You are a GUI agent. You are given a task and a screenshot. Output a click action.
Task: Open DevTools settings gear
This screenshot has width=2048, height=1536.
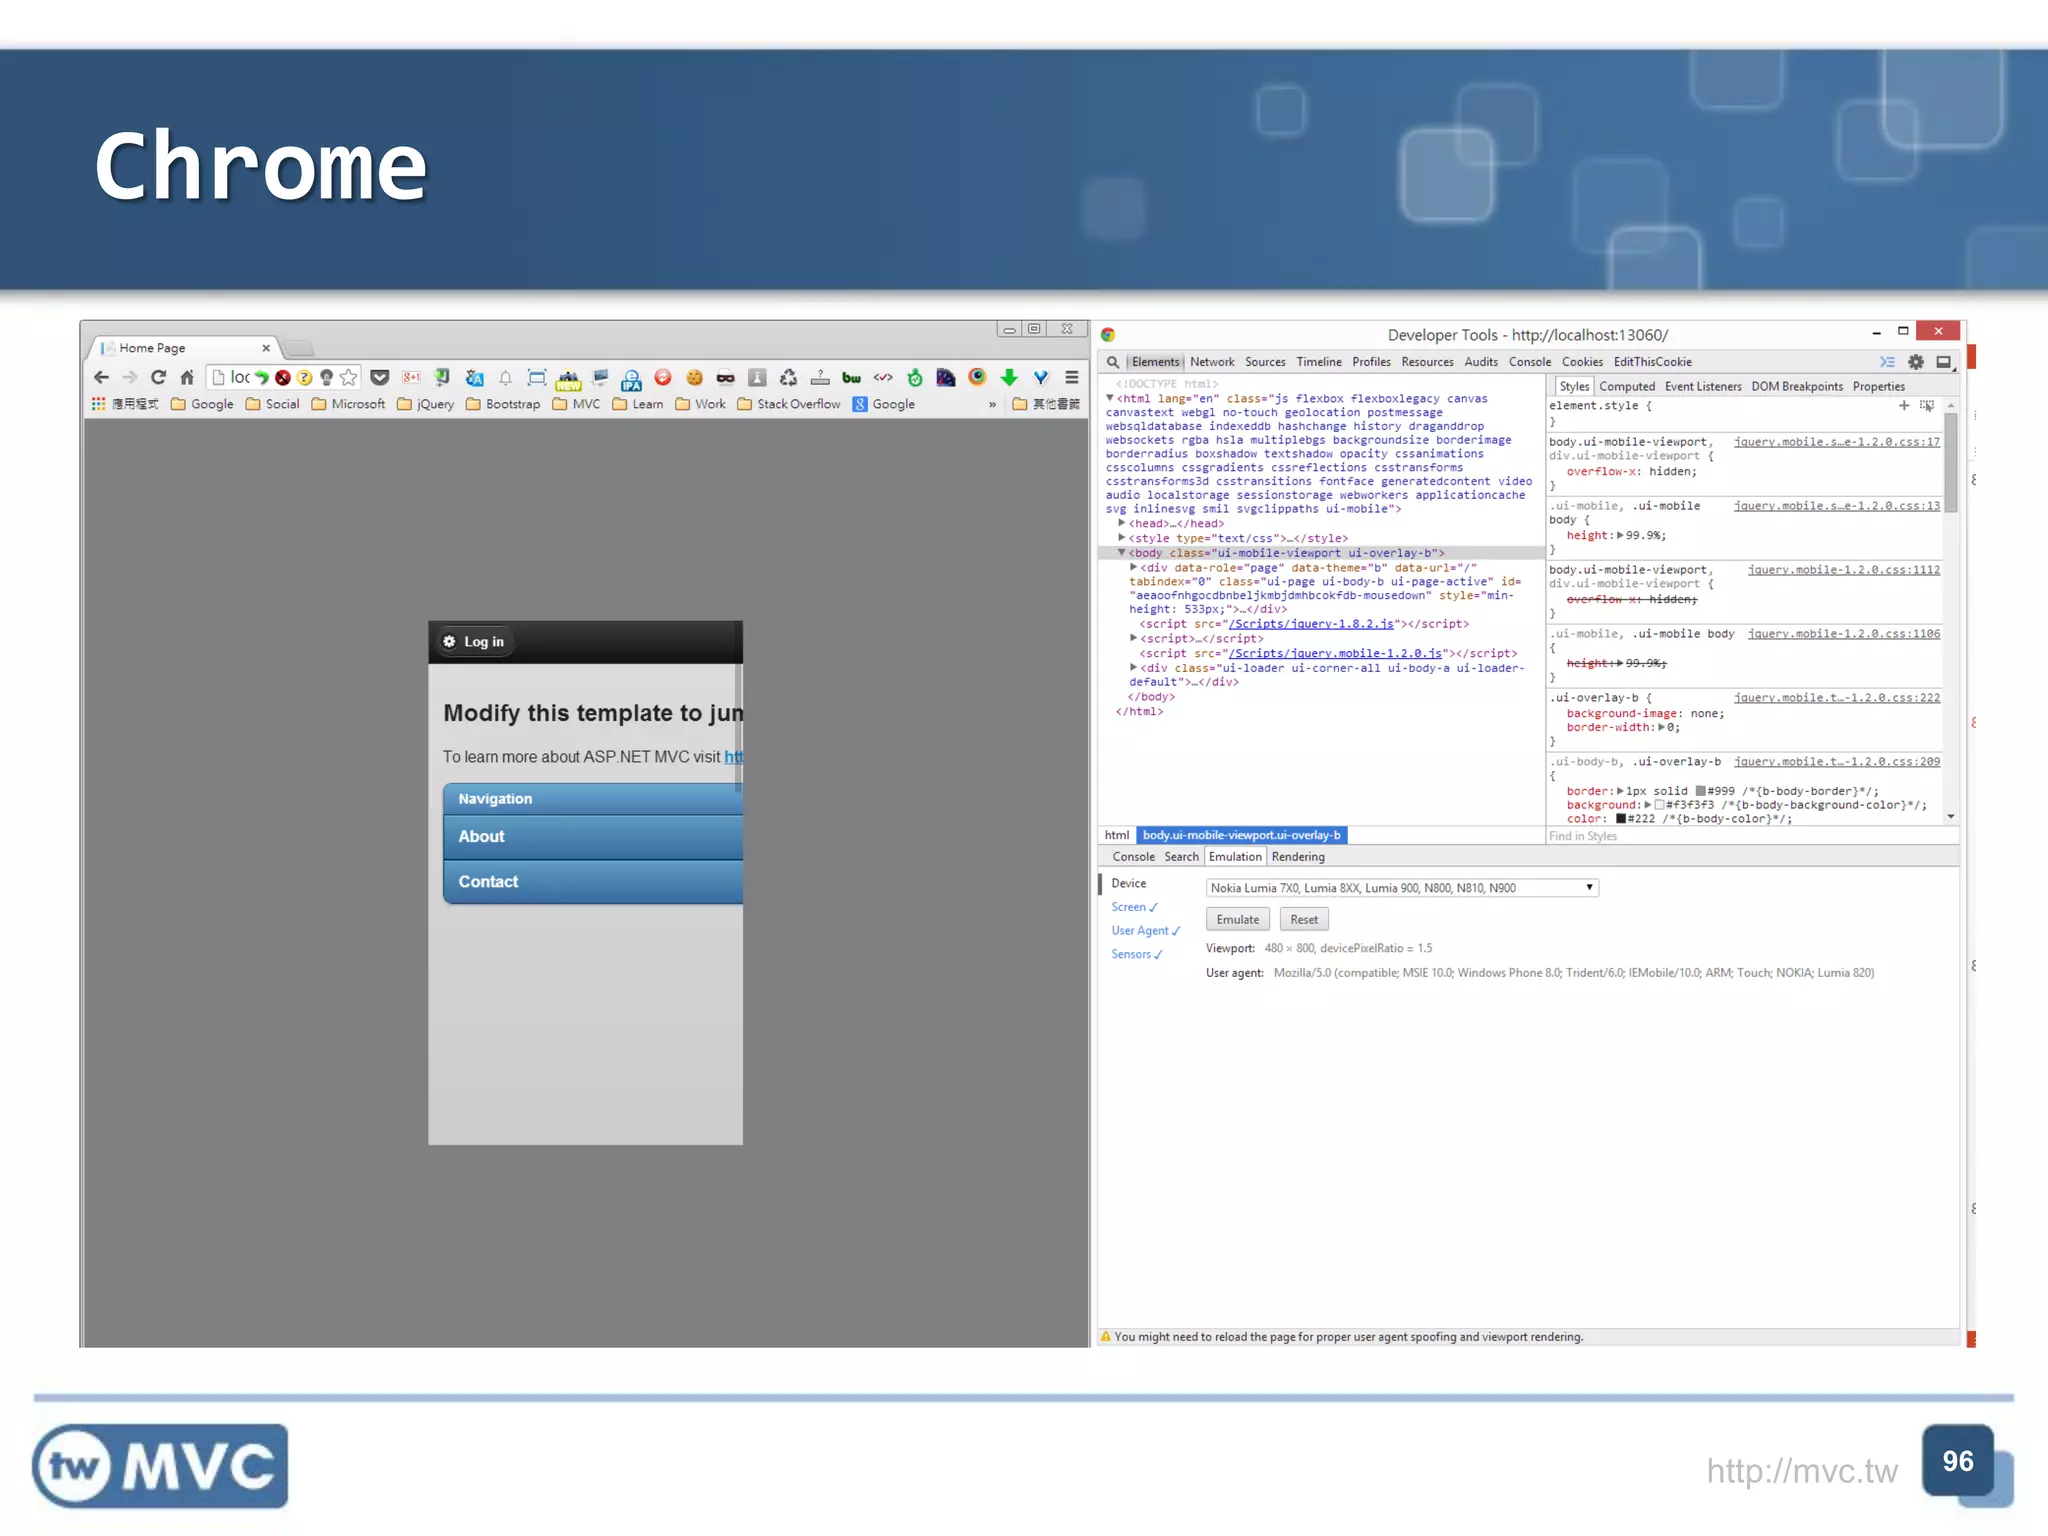point(1916,362)
